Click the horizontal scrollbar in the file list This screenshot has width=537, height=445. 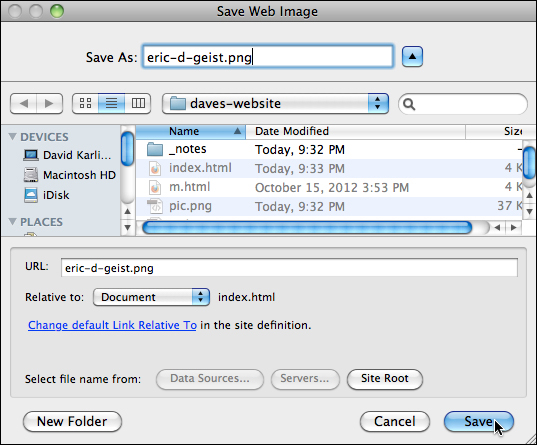(x=307, y=227)
